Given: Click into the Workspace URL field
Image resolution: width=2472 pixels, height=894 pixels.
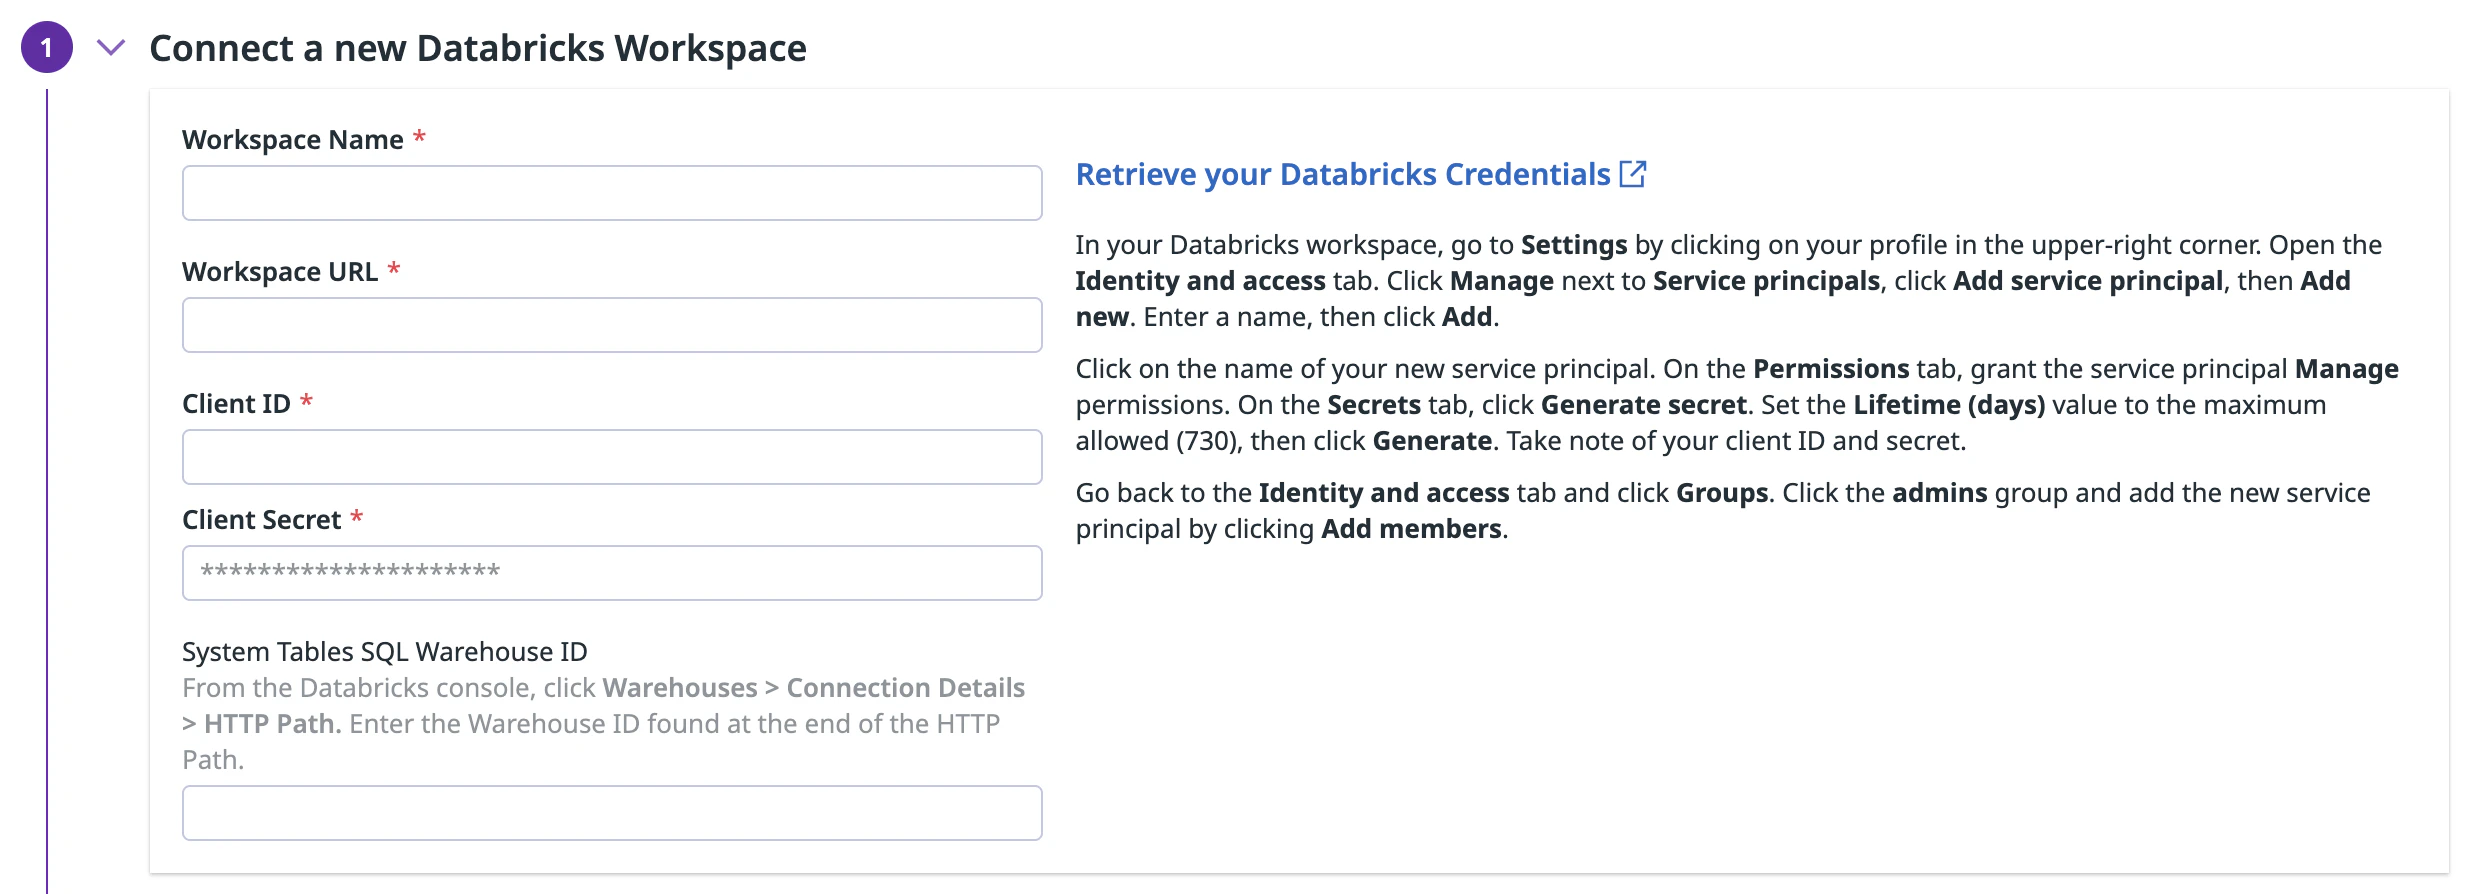Looking at the screenshot, I should coord(611,325).
